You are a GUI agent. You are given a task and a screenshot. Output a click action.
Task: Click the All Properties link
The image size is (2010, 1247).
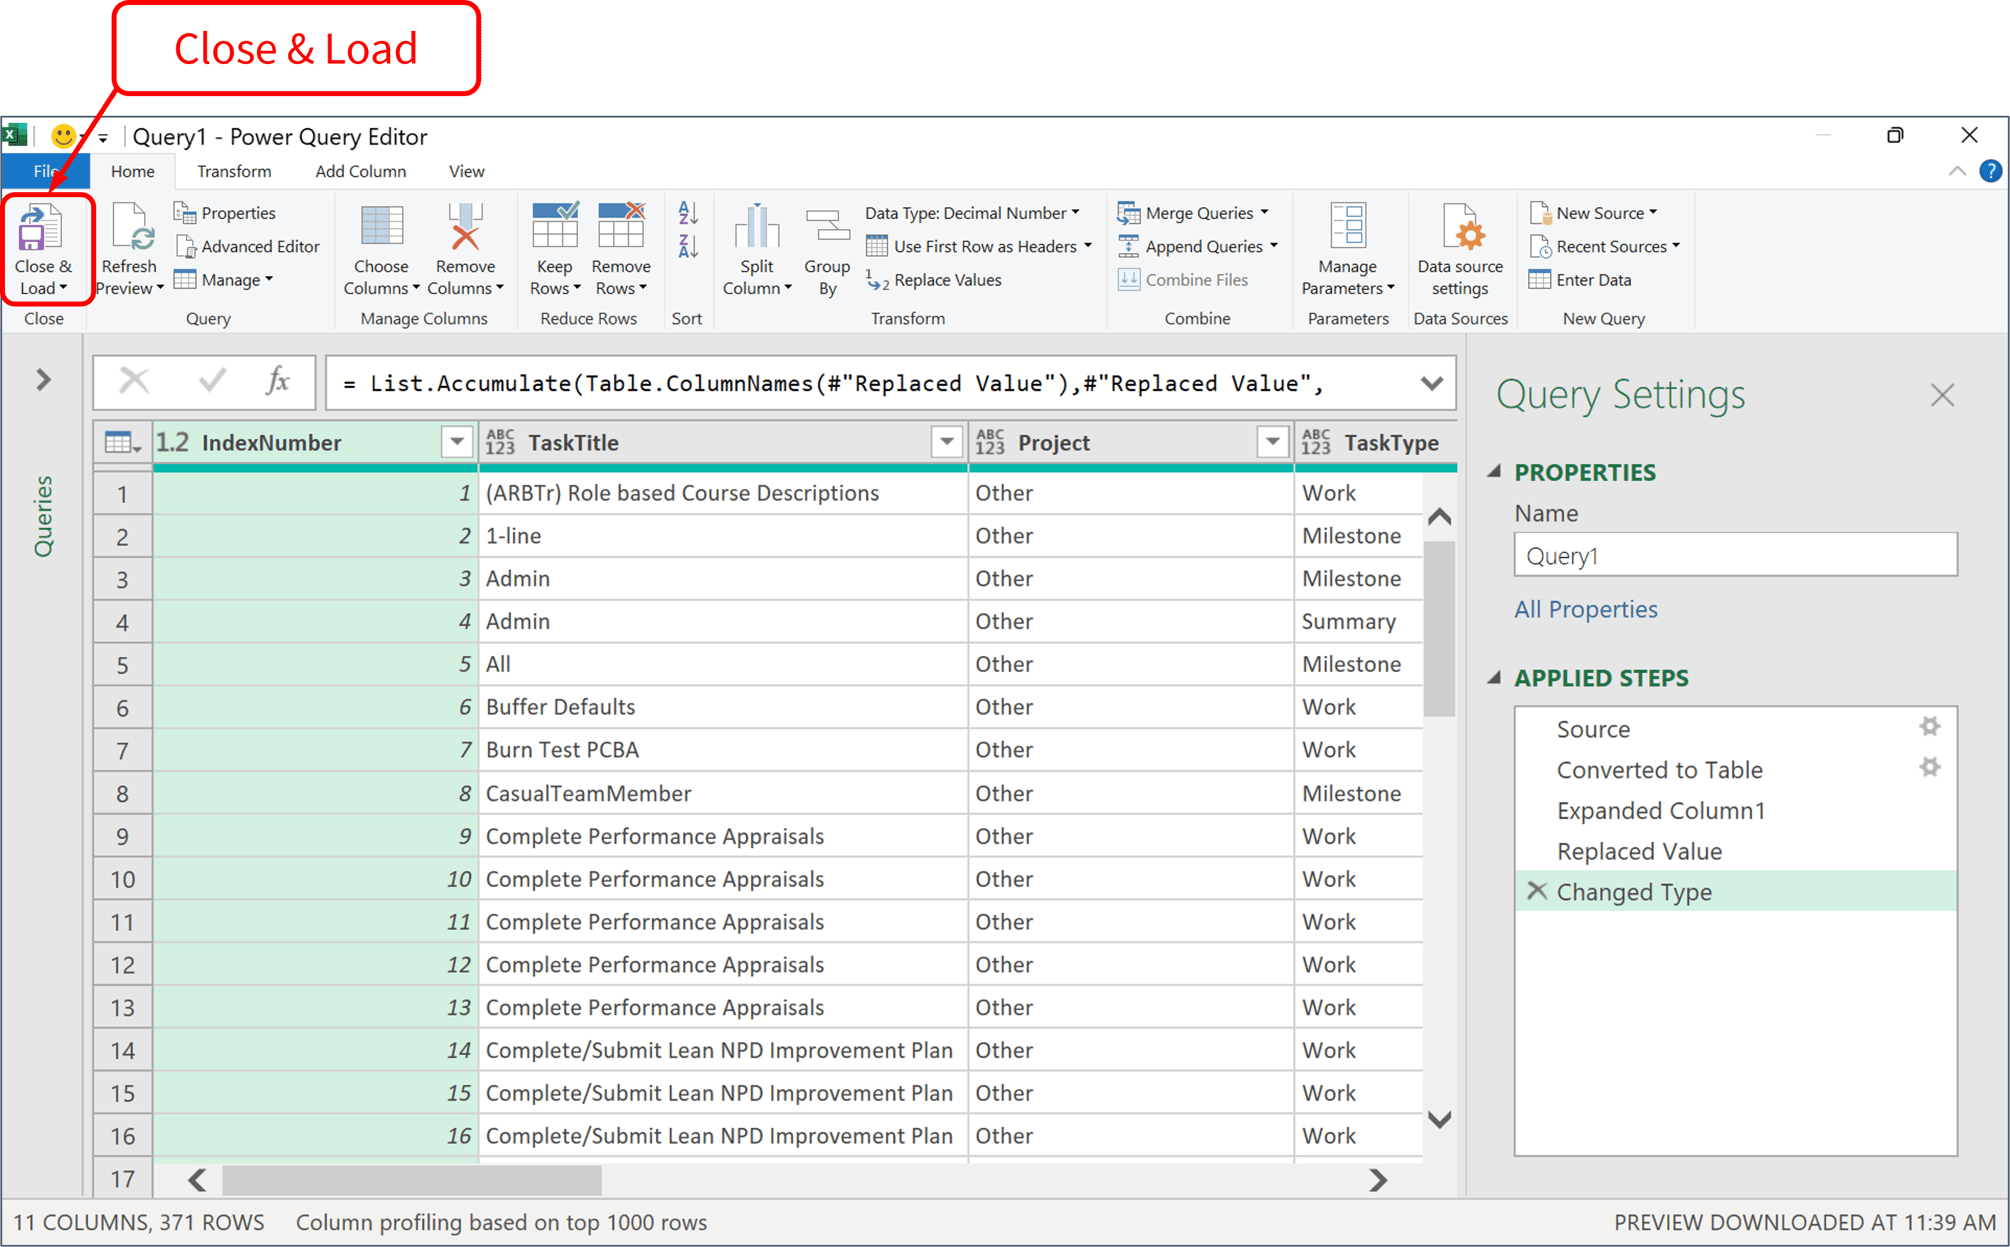click(1586, 609)
